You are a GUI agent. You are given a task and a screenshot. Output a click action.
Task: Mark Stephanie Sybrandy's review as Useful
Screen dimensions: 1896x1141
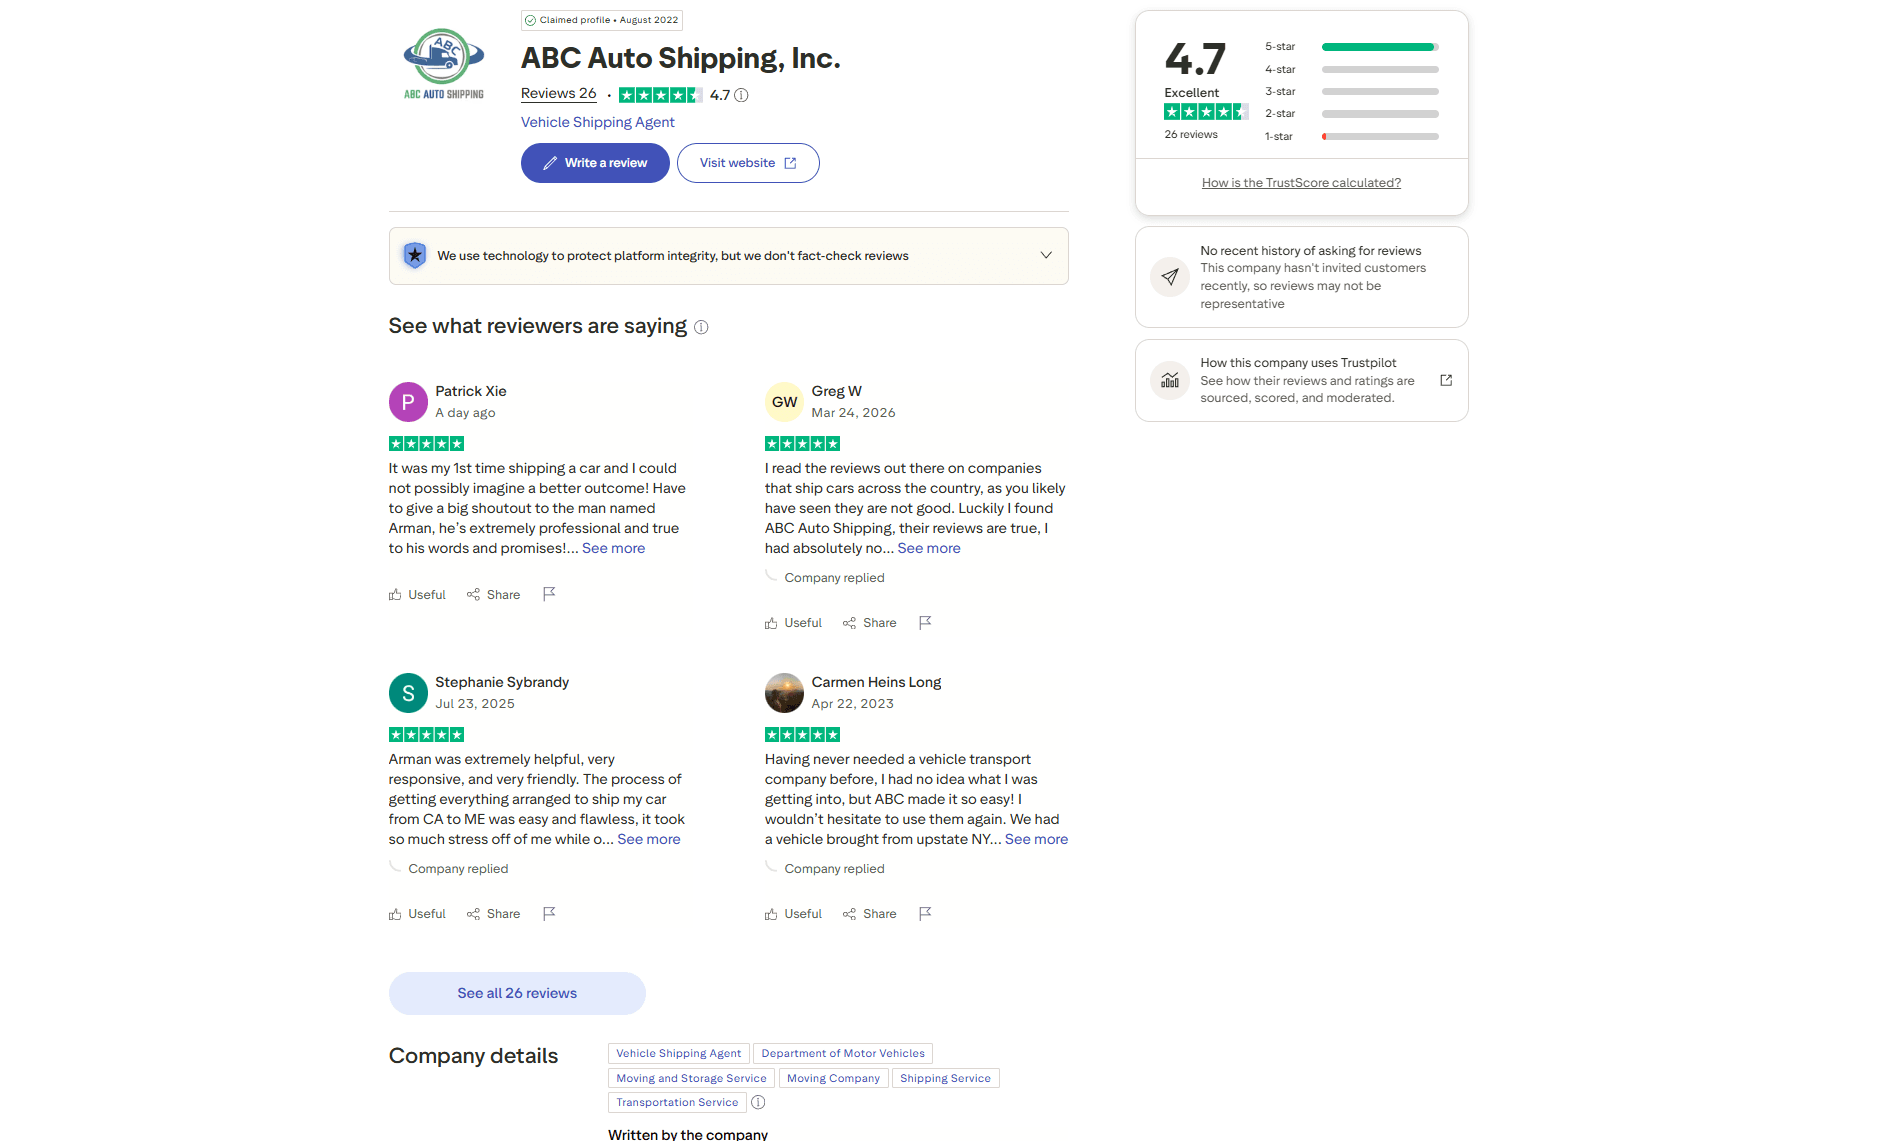coord(417,914)
